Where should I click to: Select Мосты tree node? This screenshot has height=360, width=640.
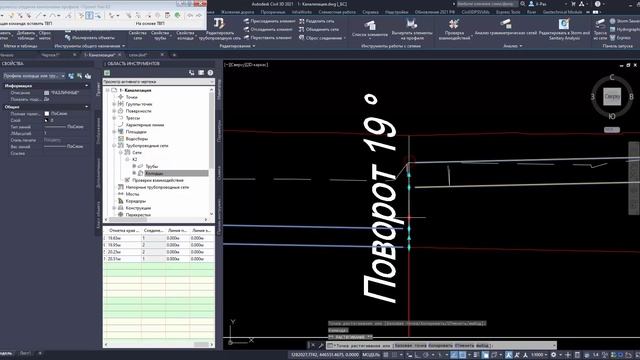point(132,194)
